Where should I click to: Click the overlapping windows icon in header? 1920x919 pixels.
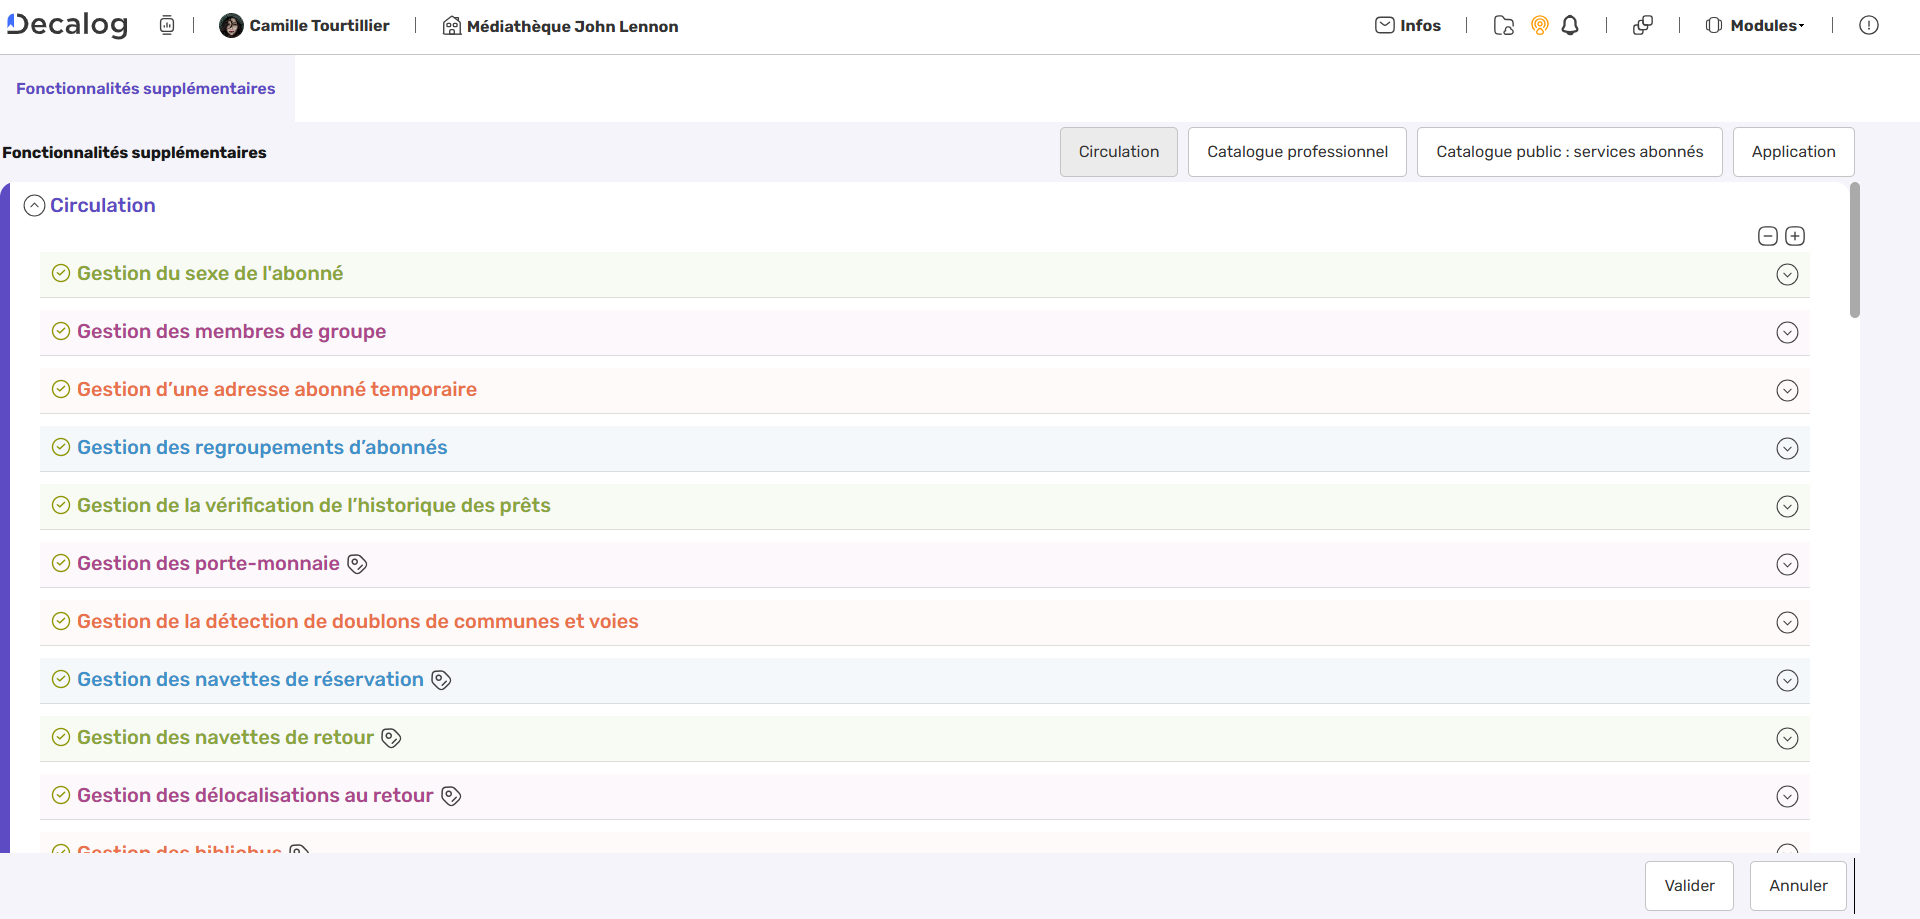click(x=1642, y=26)
